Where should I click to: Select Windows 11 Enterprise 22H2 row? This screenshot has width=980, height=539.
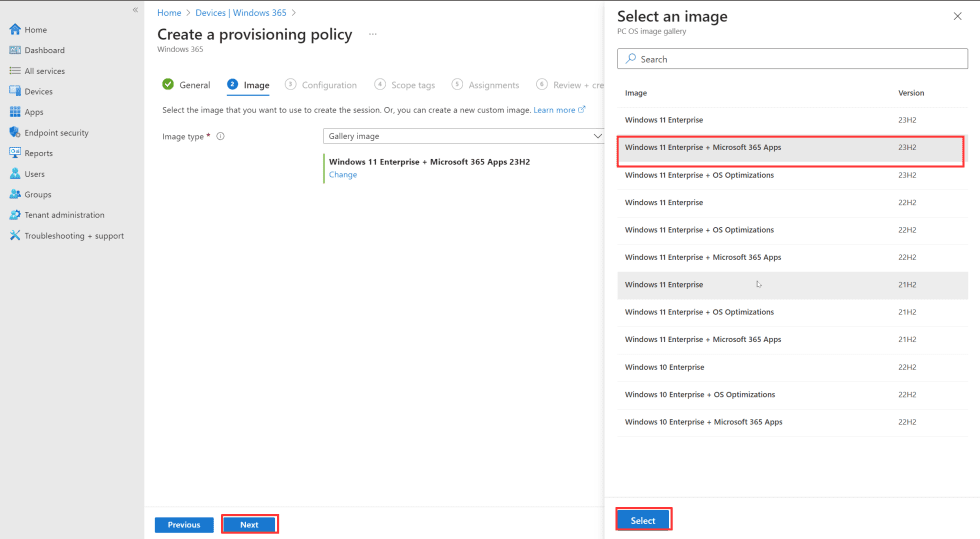pos(792,203)
